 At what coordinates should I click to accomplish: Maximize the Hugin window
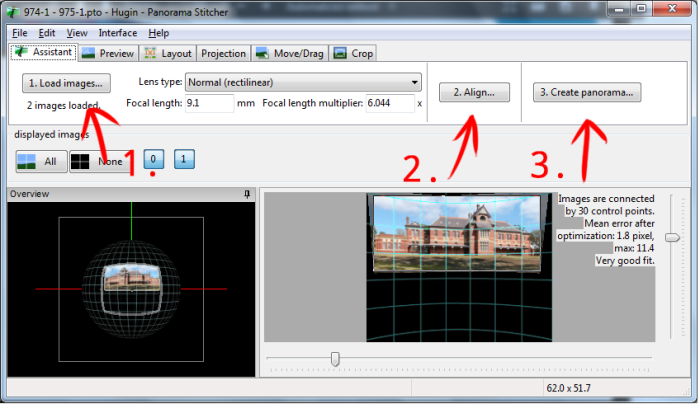tap(641, 9)
